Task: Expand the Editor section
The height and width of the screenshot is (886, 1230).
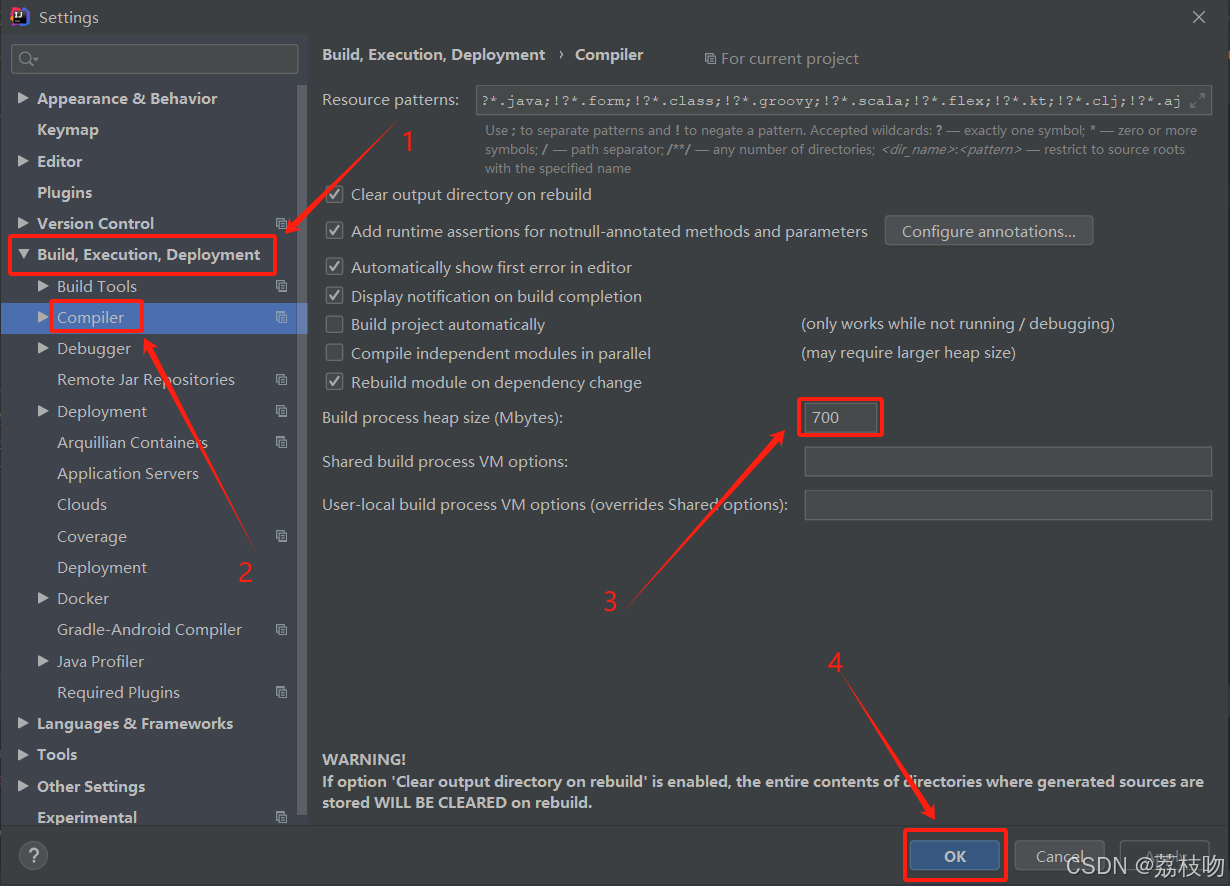Action: pos(23,161)
